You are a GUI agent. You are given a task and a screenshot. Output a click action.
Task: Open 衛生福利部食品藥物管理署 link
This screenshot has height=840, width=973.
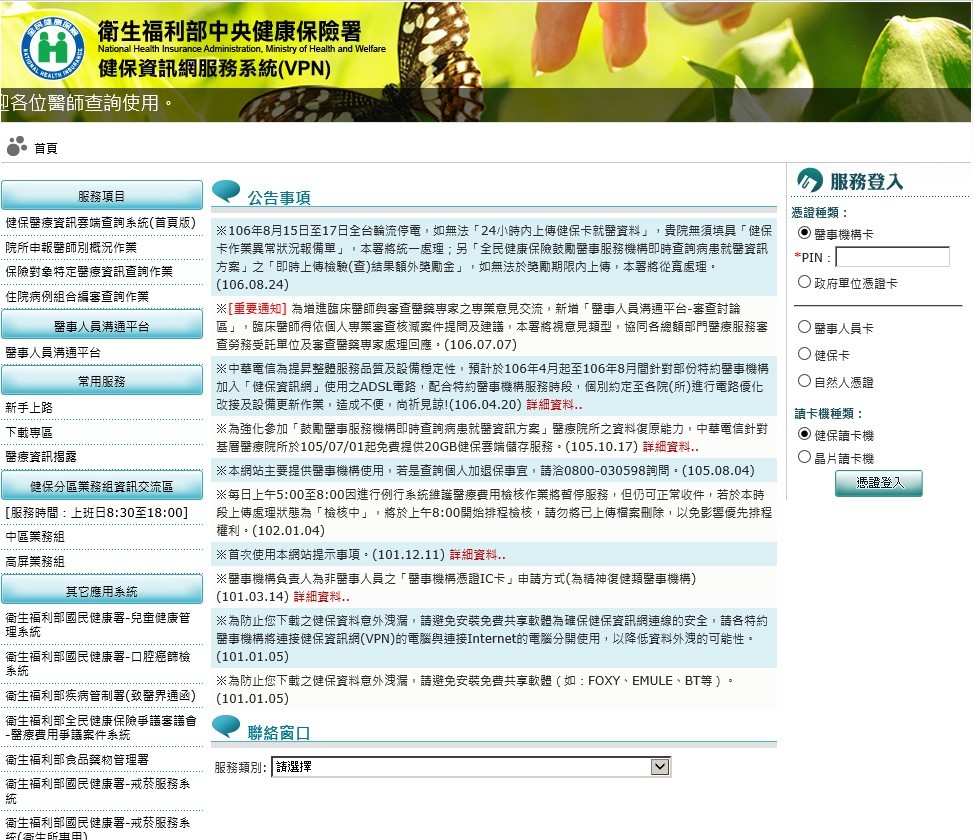pos(77,759)
